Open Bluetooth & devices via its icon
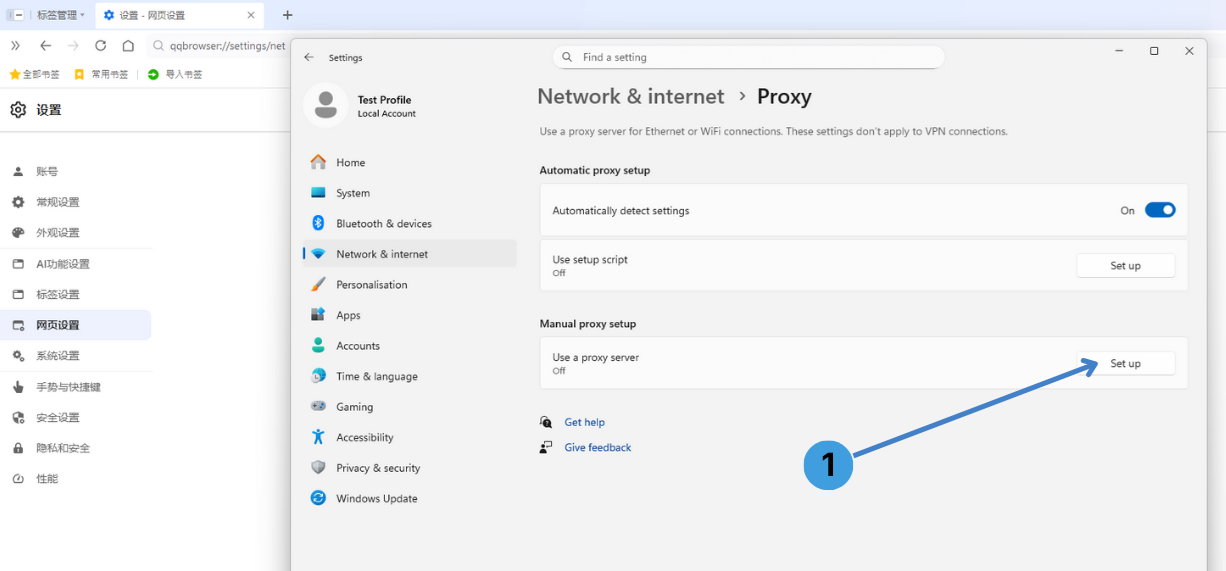 coord(318,223)
